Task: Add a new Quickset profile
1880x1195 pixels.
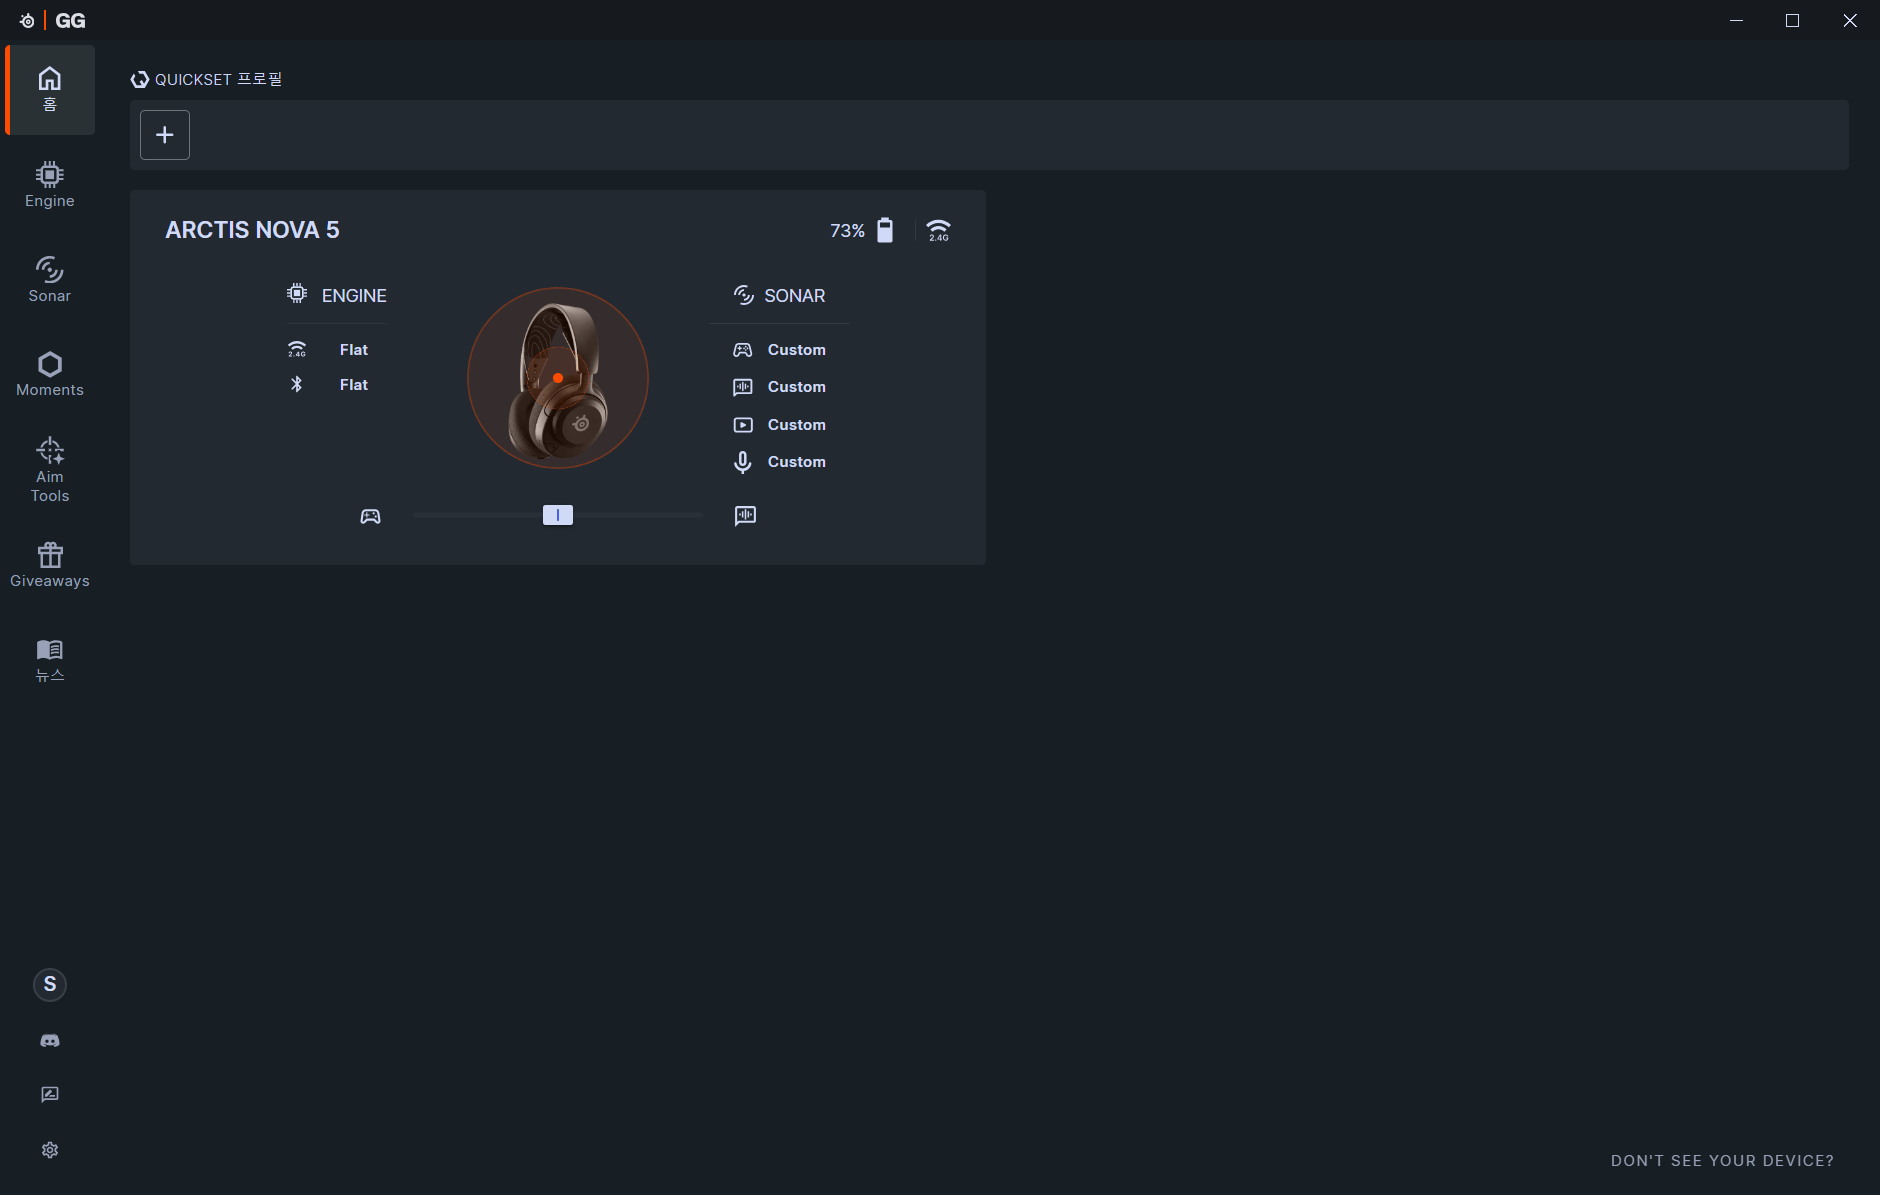Action: click(165, 135)
